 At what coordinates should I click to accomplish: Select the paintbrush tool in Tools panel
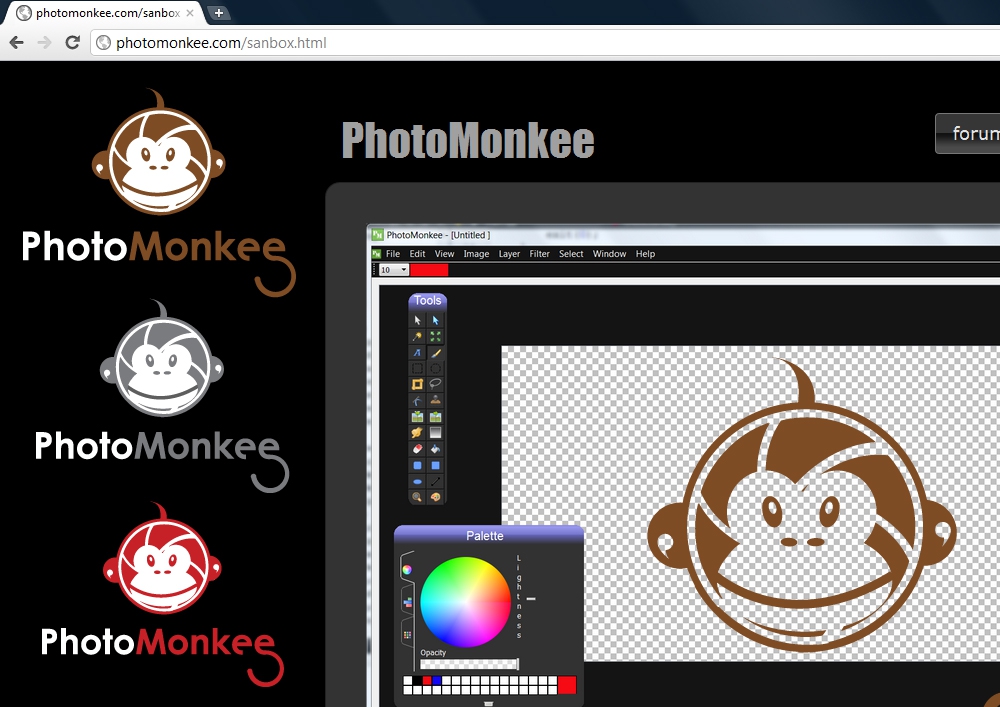click(436, 353)
